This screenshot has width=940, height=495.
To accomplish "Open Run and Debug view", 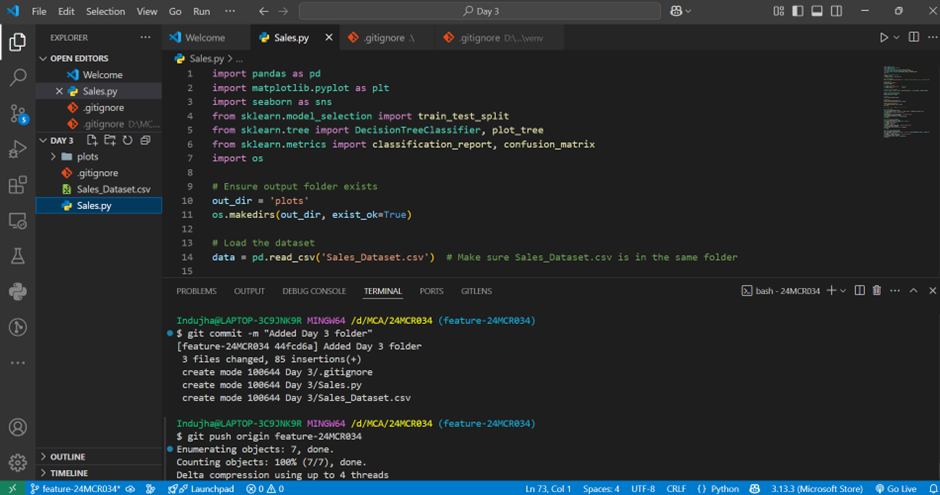I will (18, 149).
